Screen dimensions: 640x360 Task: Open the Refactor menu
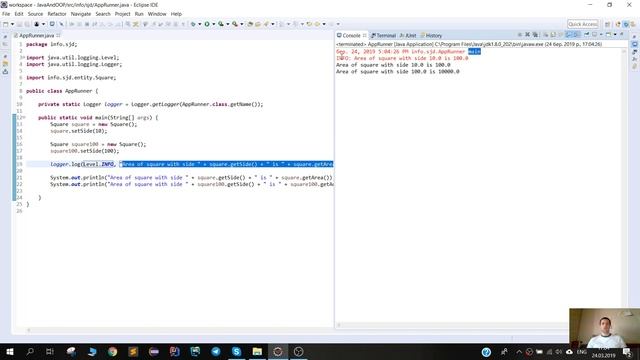click(x=57, y=14)
